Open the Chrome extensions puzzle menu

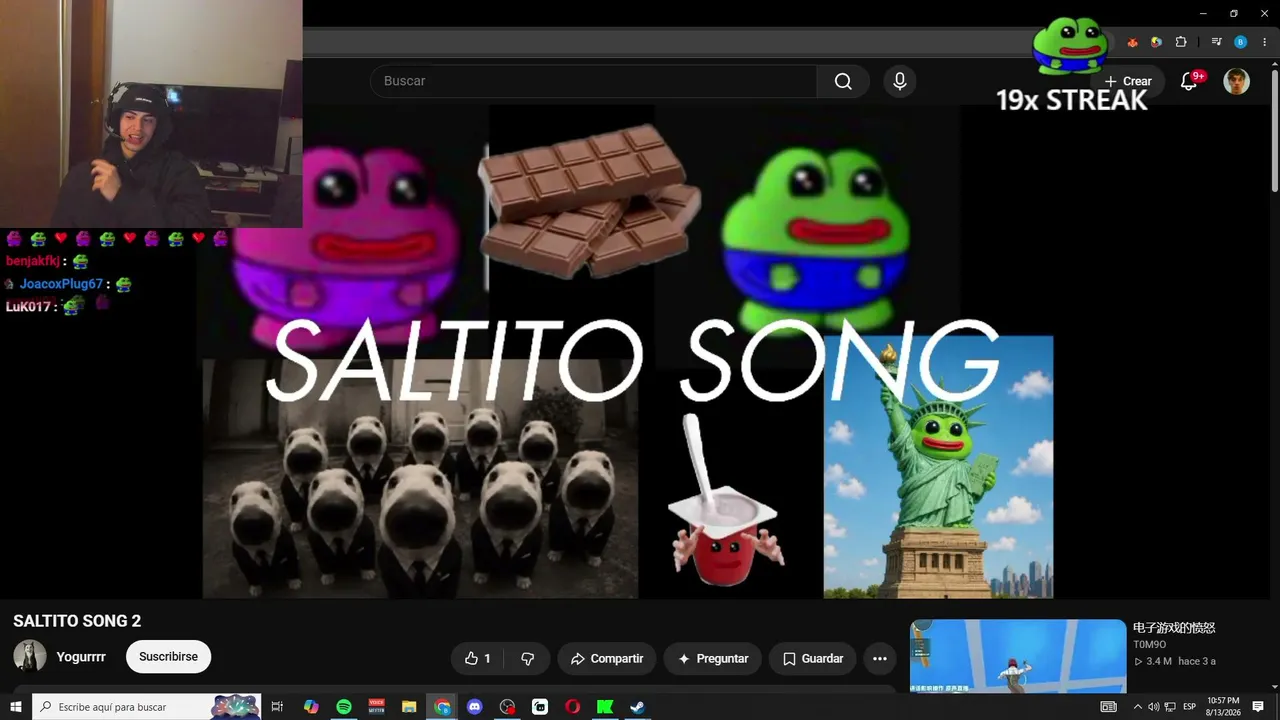pos(1181,42)
